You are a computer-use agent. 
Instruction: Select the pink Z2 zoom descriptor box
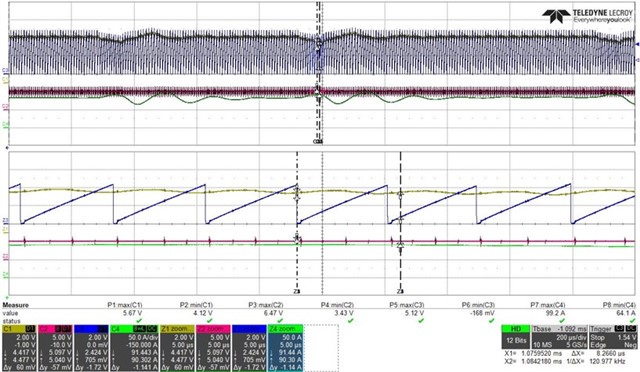(213, 348)
